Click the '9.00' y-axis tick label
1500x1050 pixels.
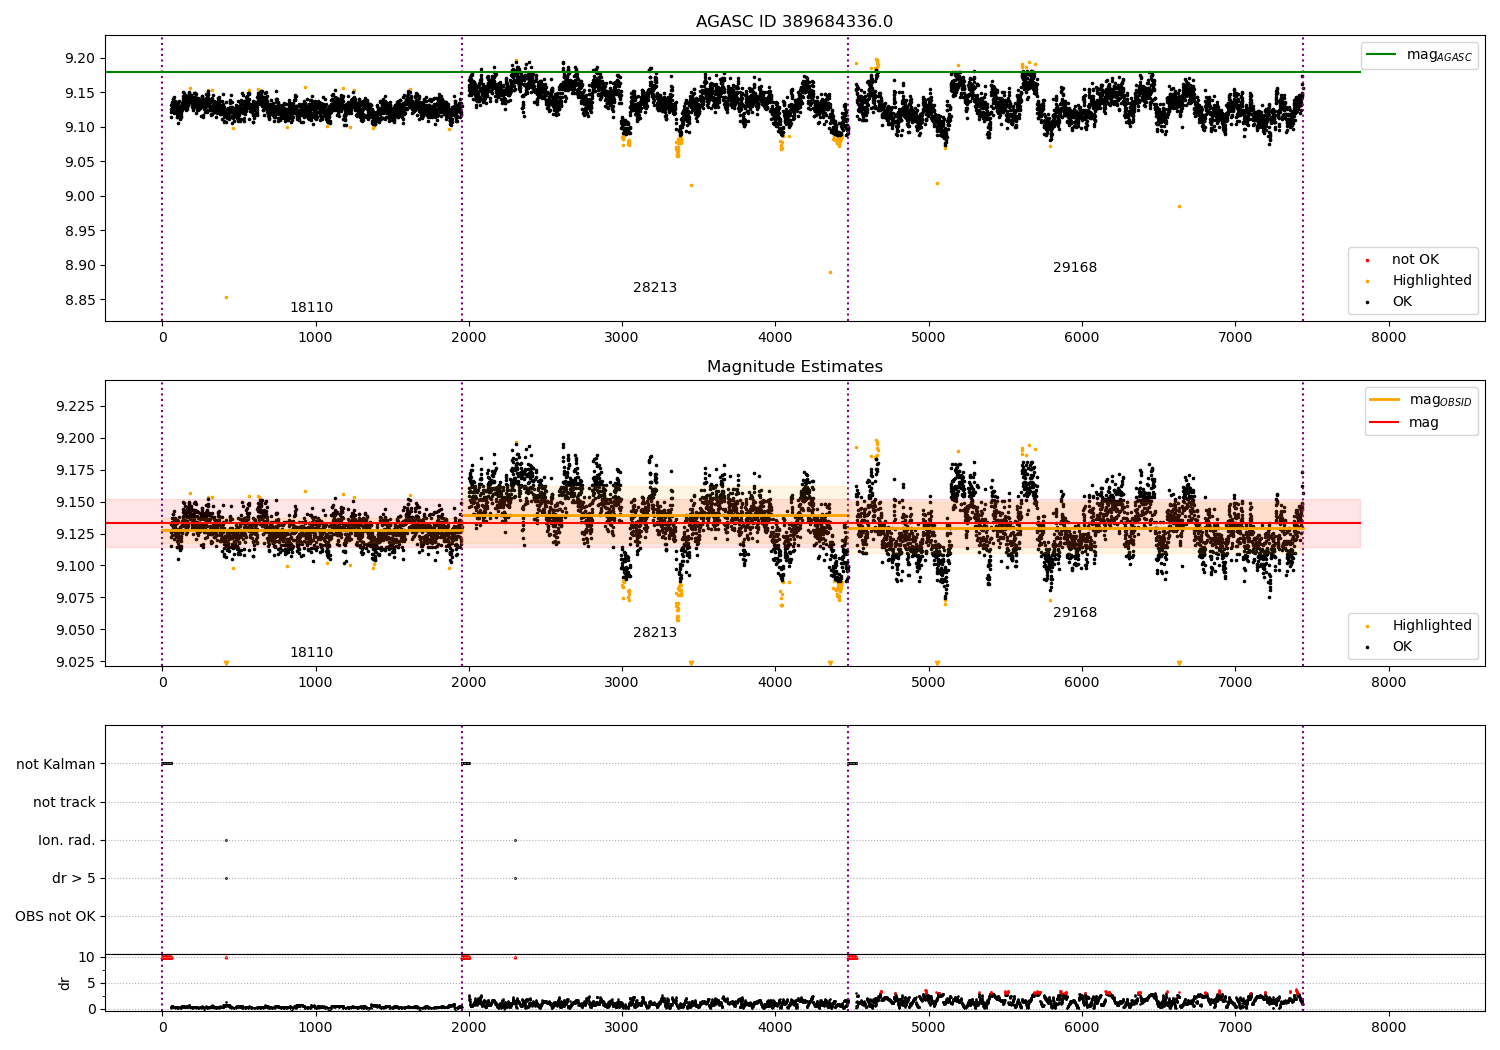click(81, 197)
